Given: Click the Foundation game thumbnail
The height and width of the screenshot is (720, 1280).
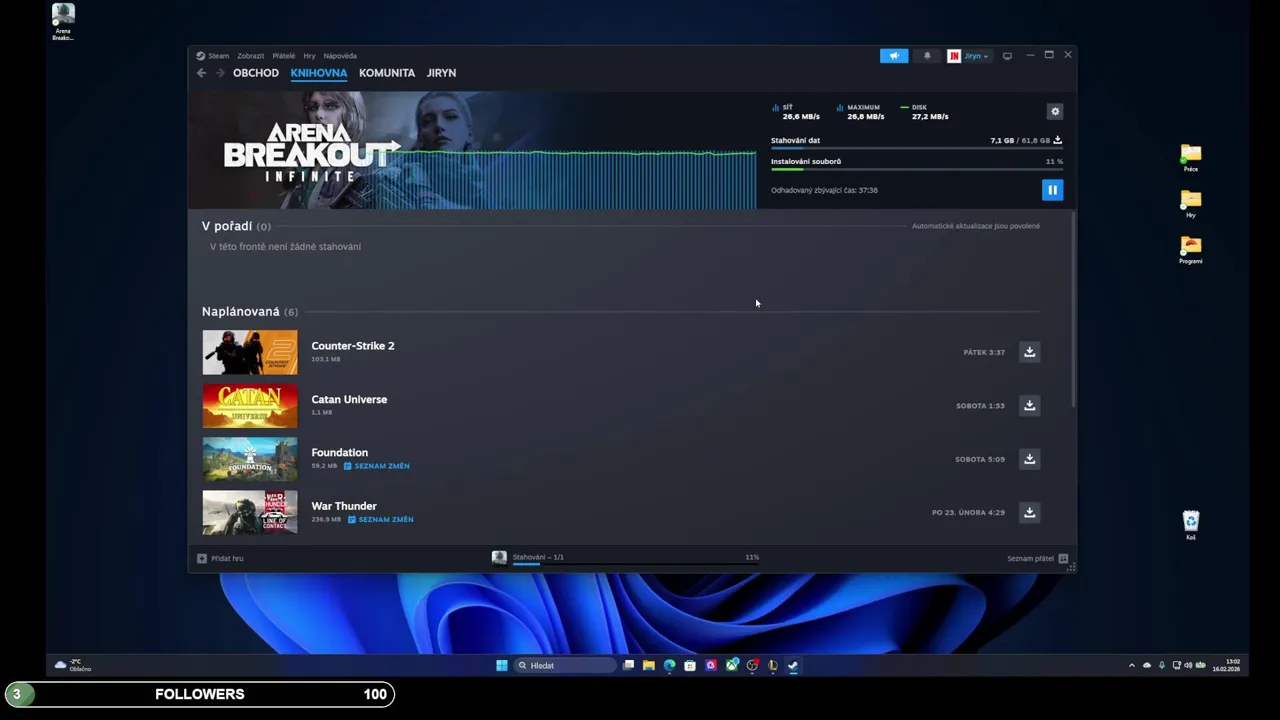Looking at the screenshot, I should pos(250,459).
